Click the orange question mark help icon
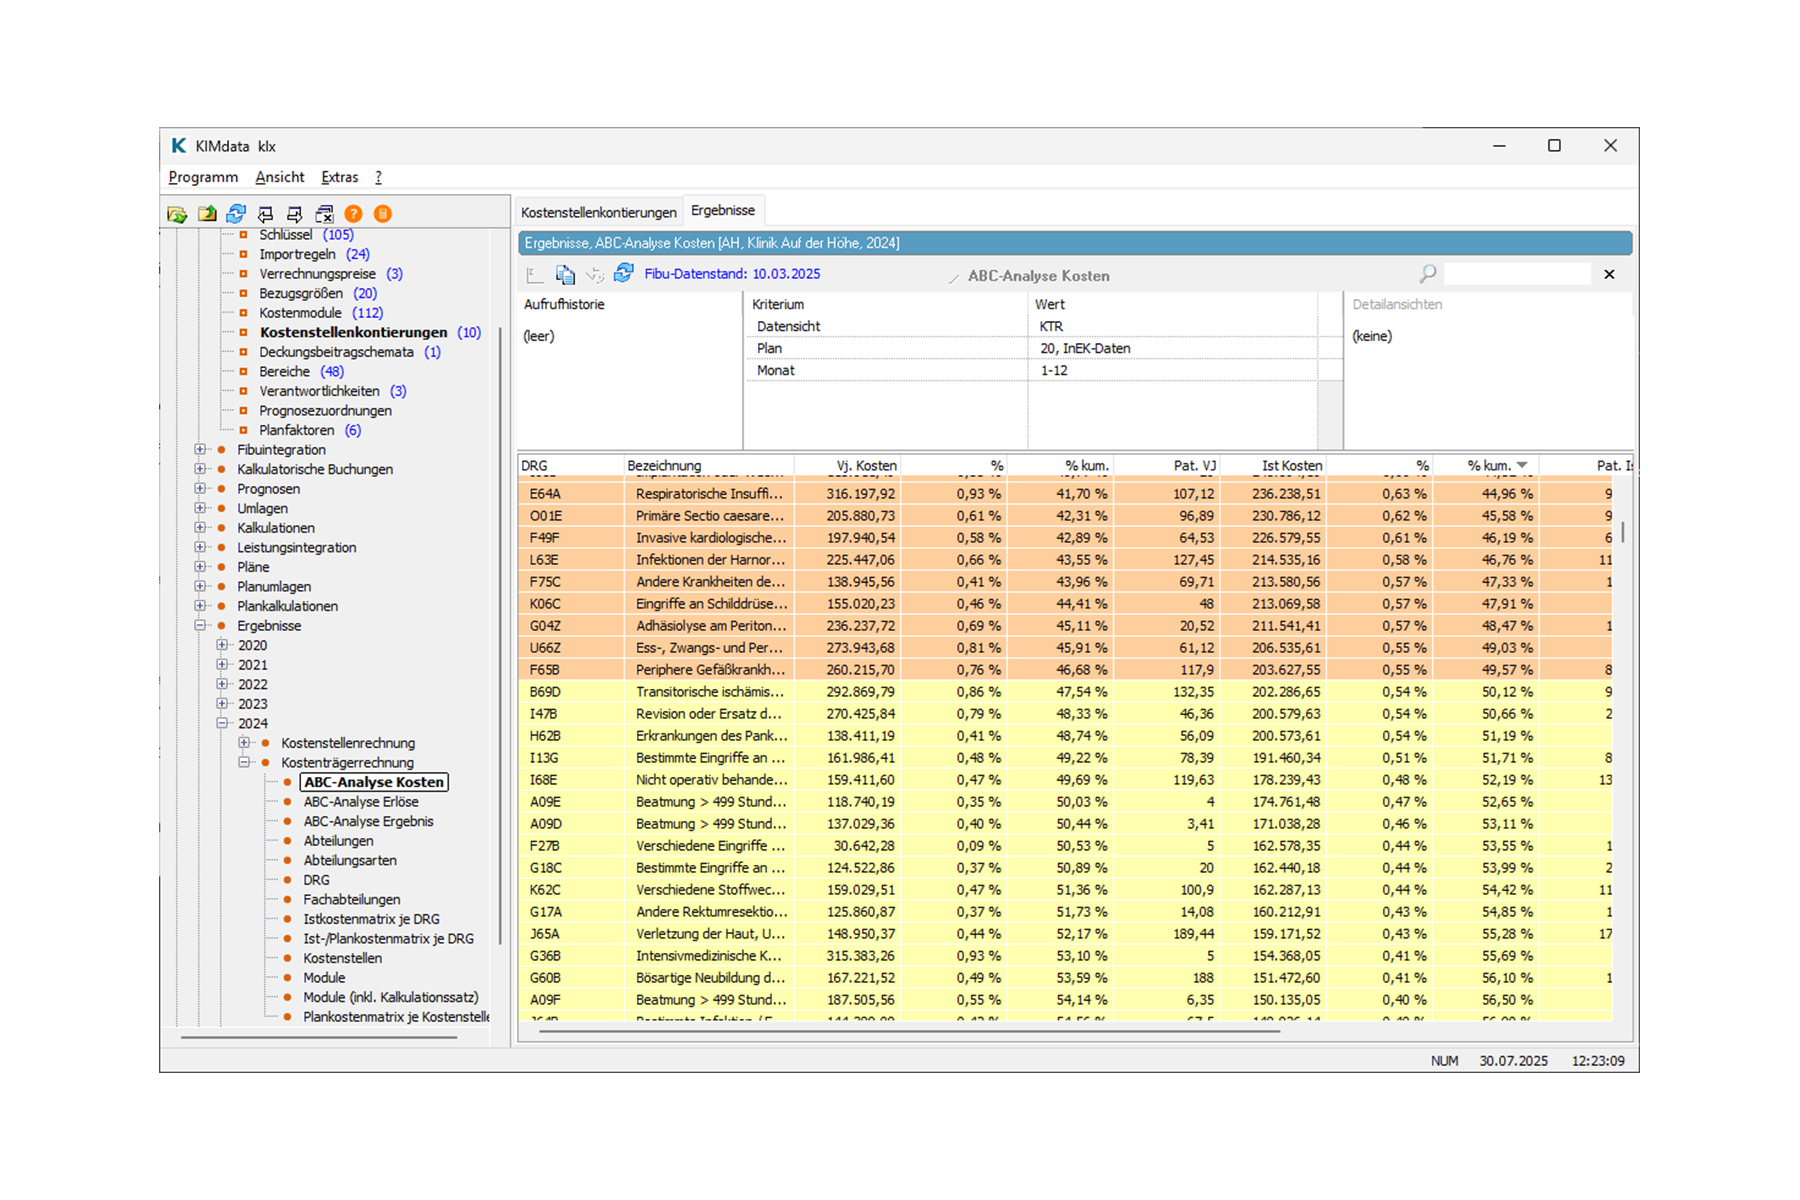 353,214
